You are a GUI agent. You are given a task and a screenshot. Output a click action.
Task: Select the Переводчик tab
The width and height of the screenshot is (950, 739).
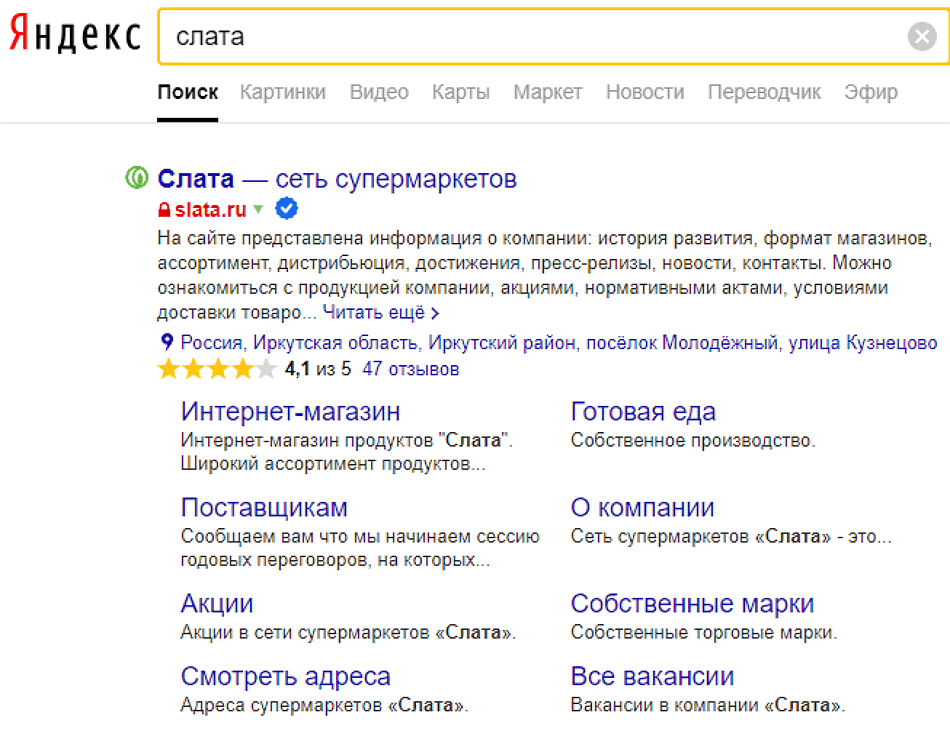tap(763, 92)
